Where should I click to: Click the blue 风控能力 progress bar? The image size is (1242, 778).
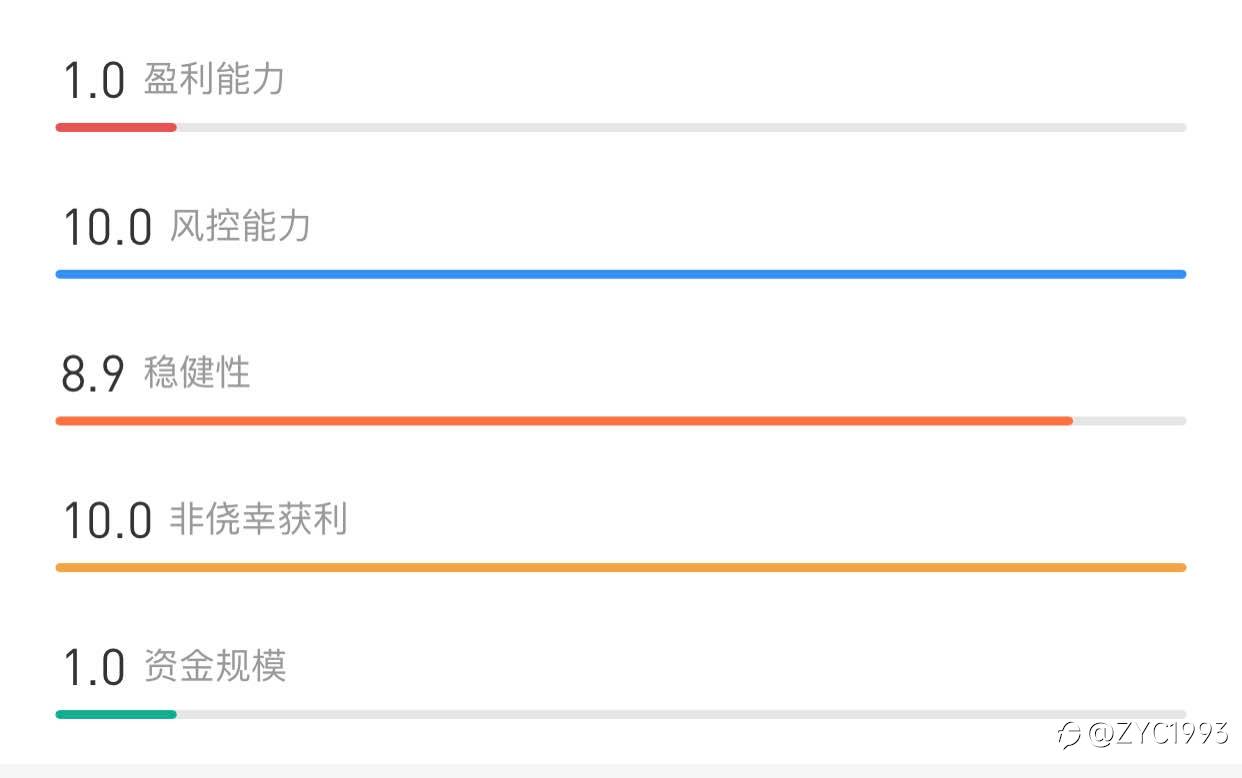pyautogui.click(x=620, y=274)
